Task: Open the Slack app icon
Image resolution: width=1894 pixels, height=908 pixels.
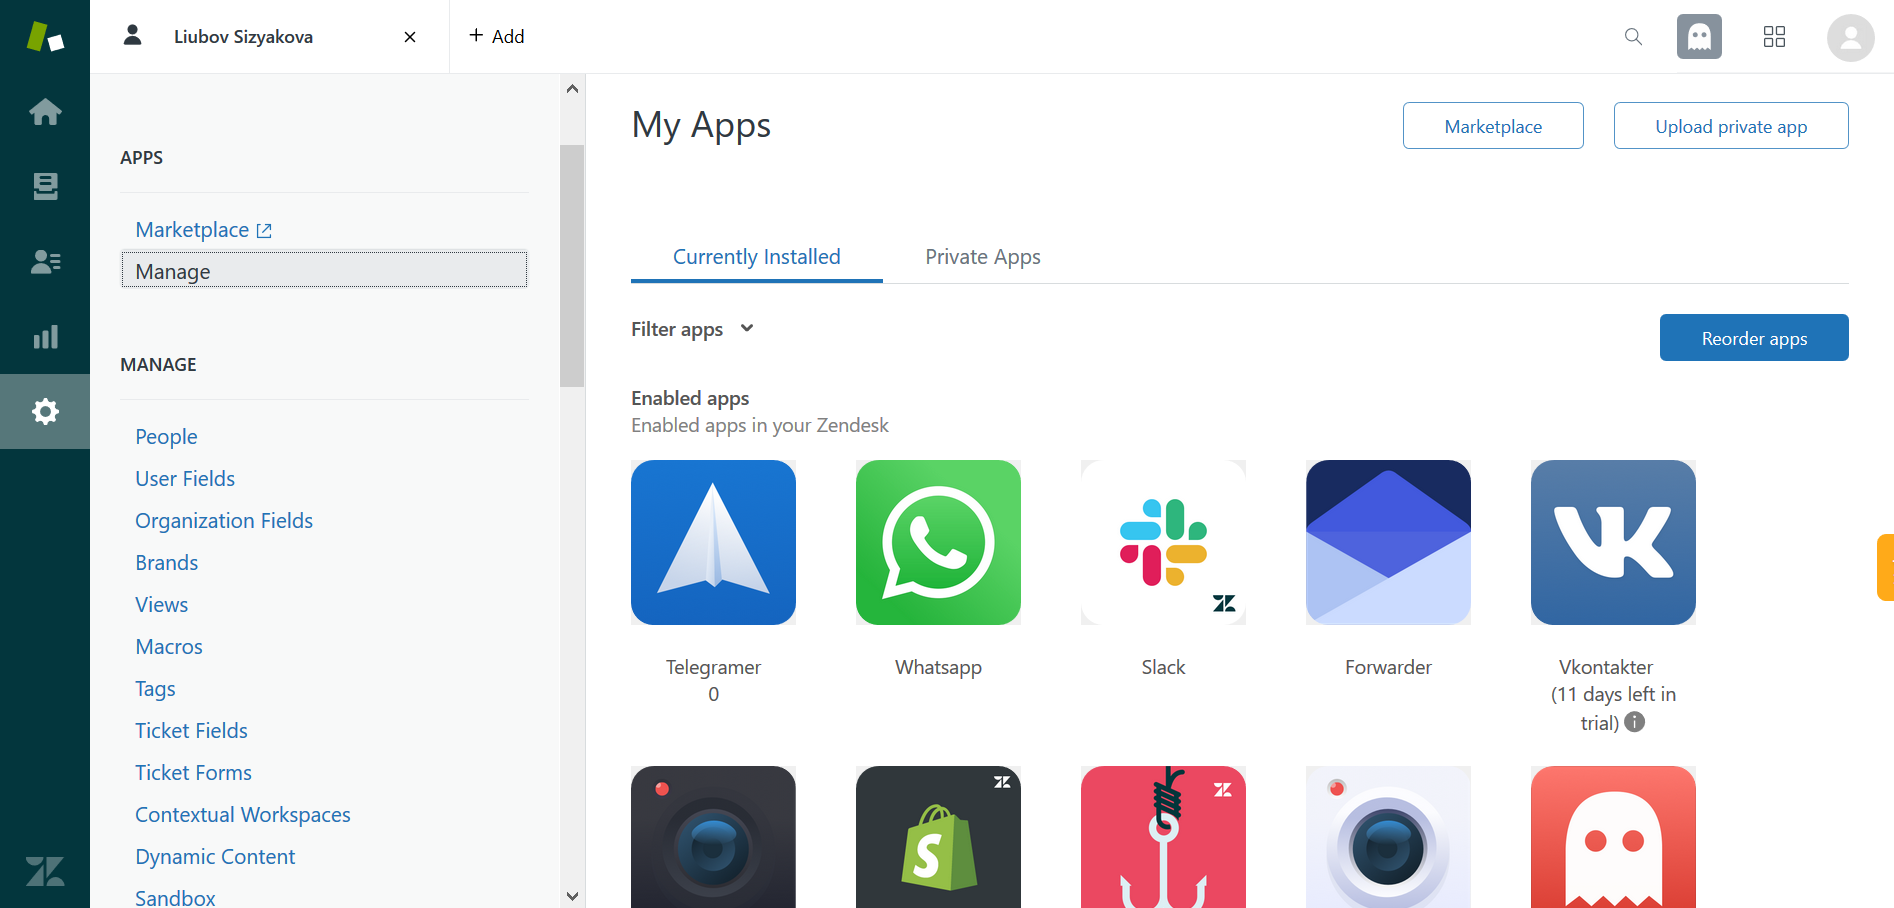Action: click(x=1163, y=542)
